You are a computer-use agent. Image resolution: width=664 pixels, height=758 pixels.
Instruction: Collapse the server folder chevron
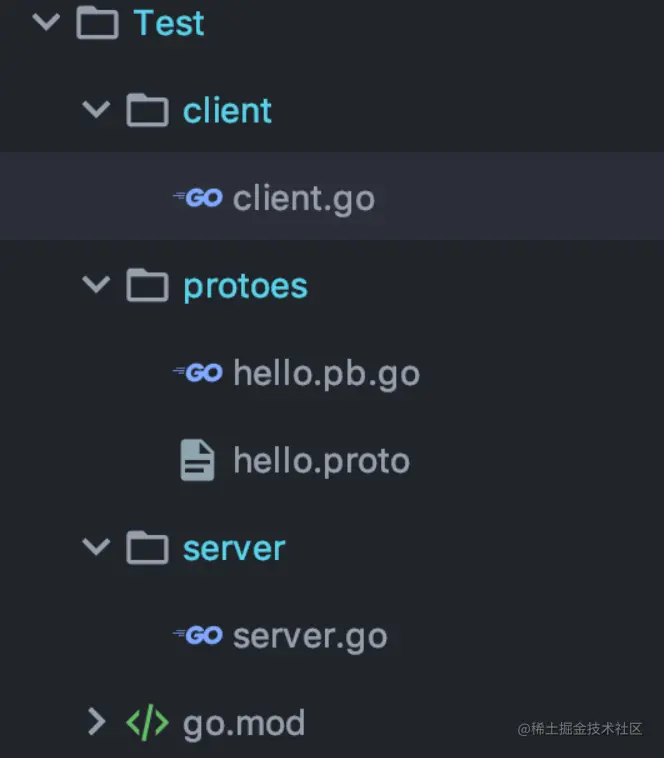coord(96,548)
